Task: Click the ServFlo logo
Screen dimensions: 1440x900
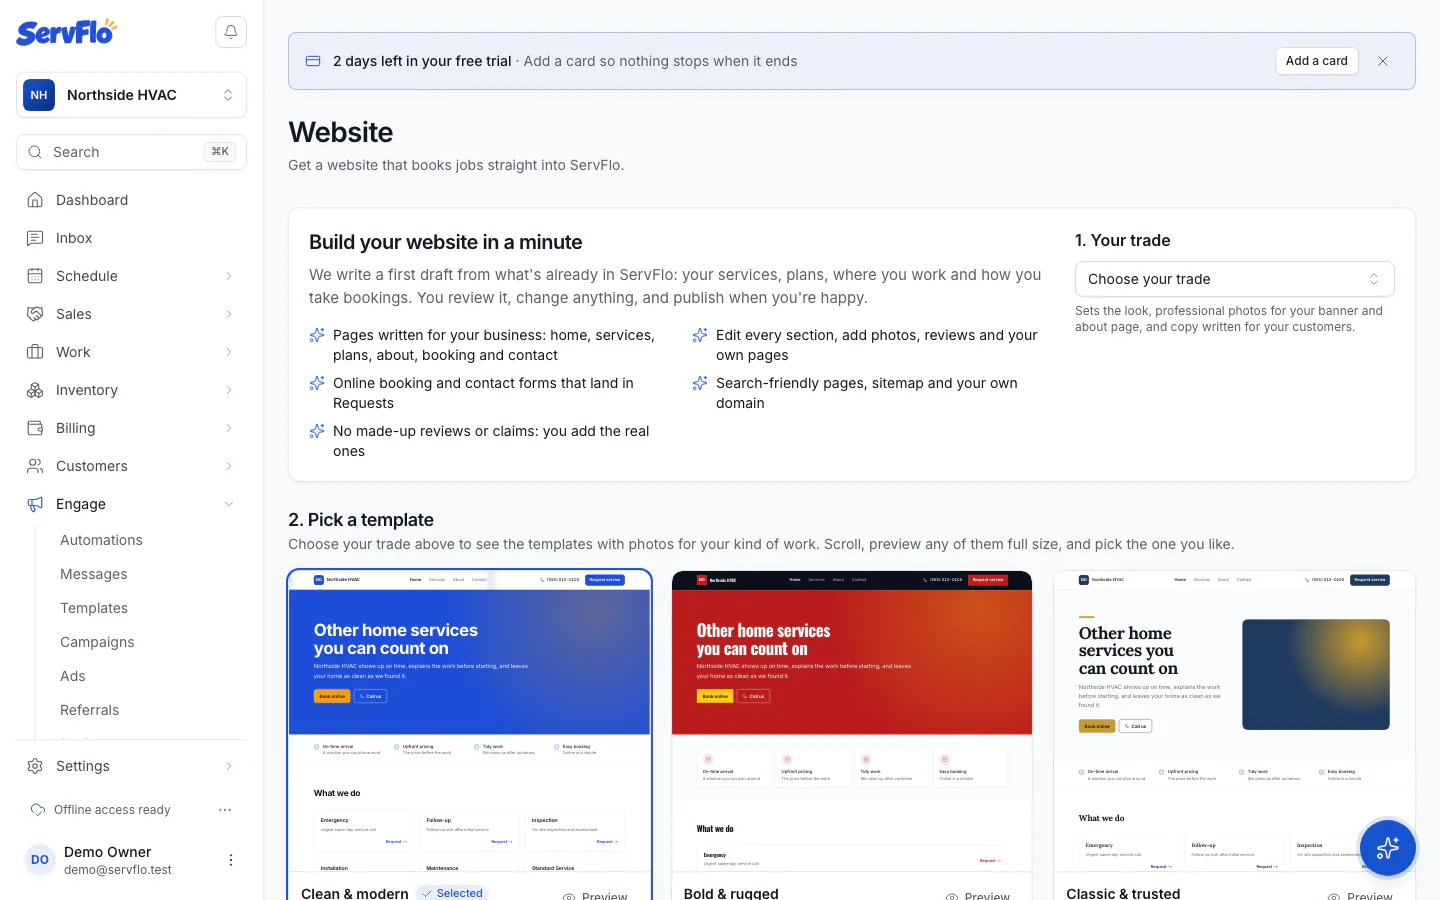Action: click(66, 32)
